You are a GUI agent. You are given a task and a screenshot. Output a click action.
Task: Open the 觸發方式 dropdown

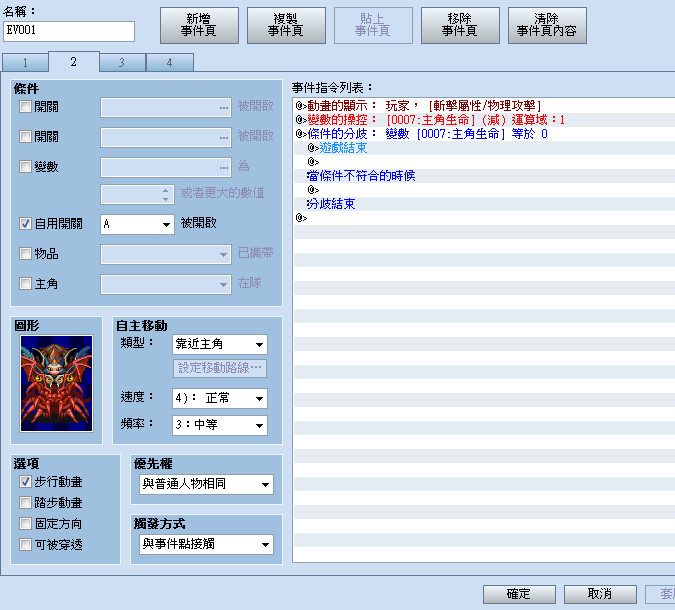coord(206,545)
